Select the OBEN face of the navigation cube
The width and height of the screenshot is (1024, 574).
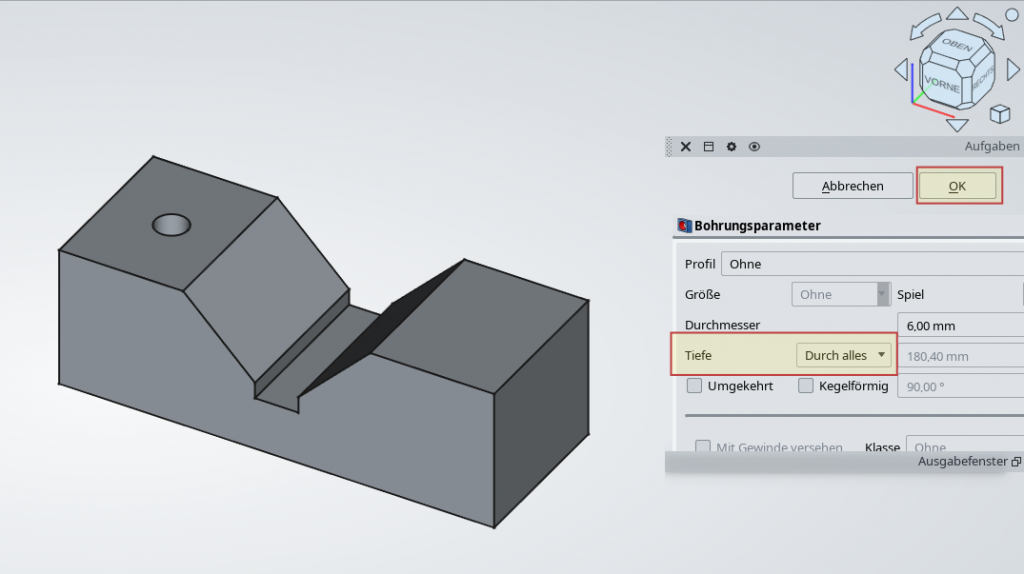point(957,46)
